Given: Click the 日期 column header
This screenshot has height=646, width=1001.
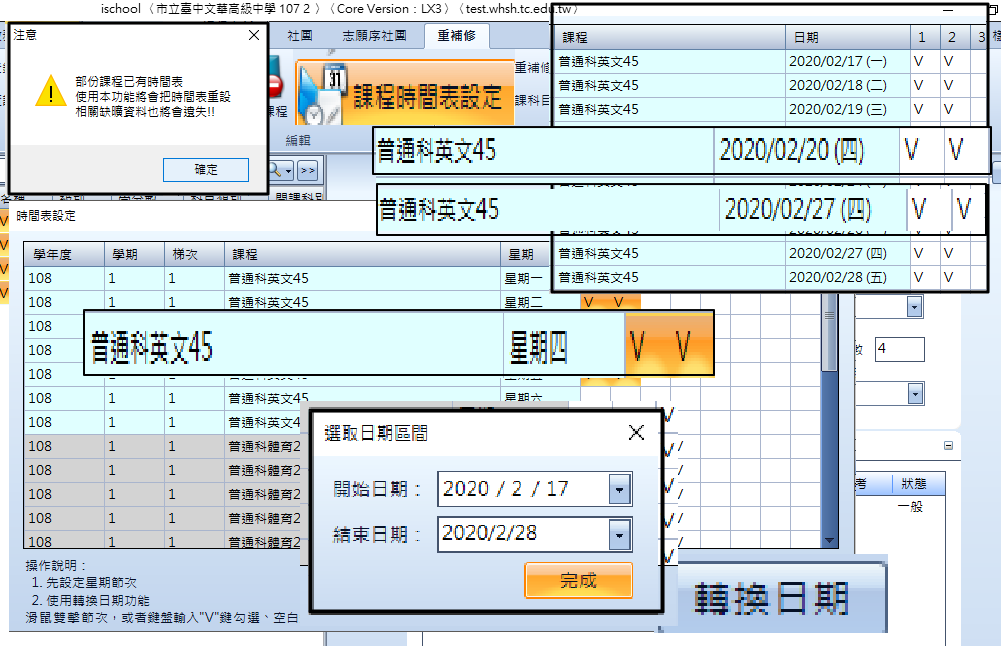Looking at the screenshot, I should click(848, 38).
